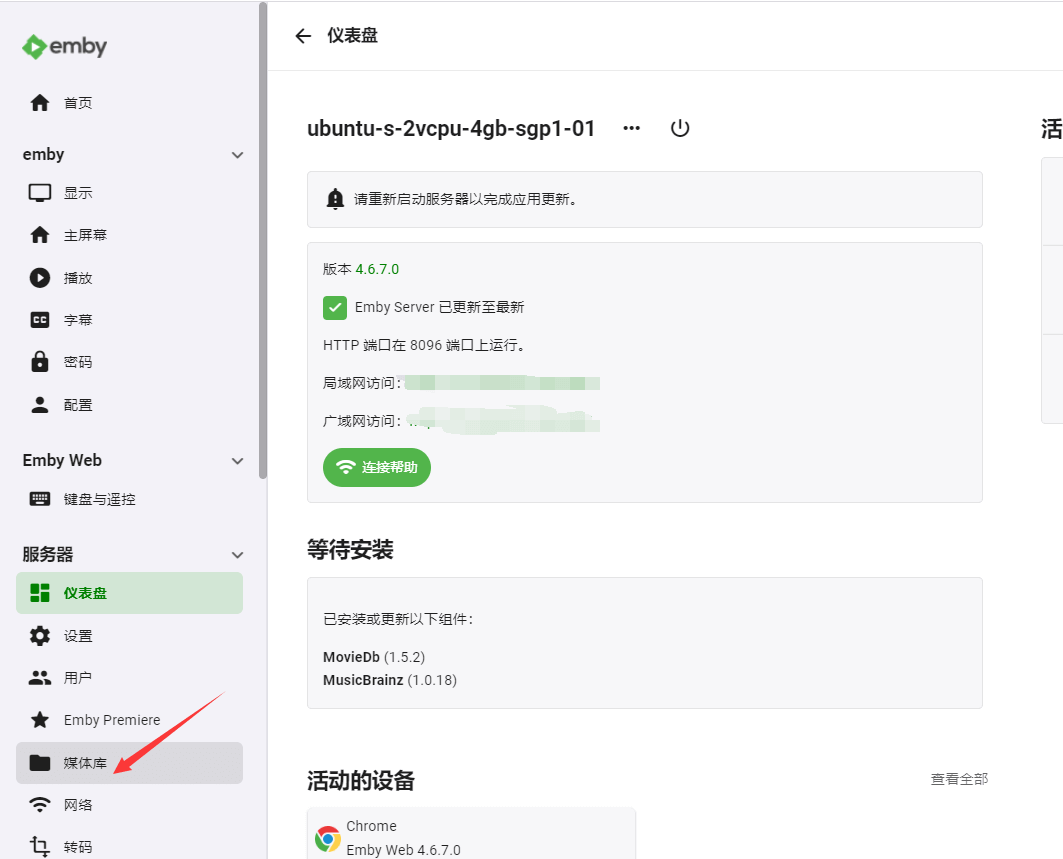1063x859 pixels.
Task: Click the green Emby Server update checkmark
Action: pyautogui.click(x=335, y=307)
